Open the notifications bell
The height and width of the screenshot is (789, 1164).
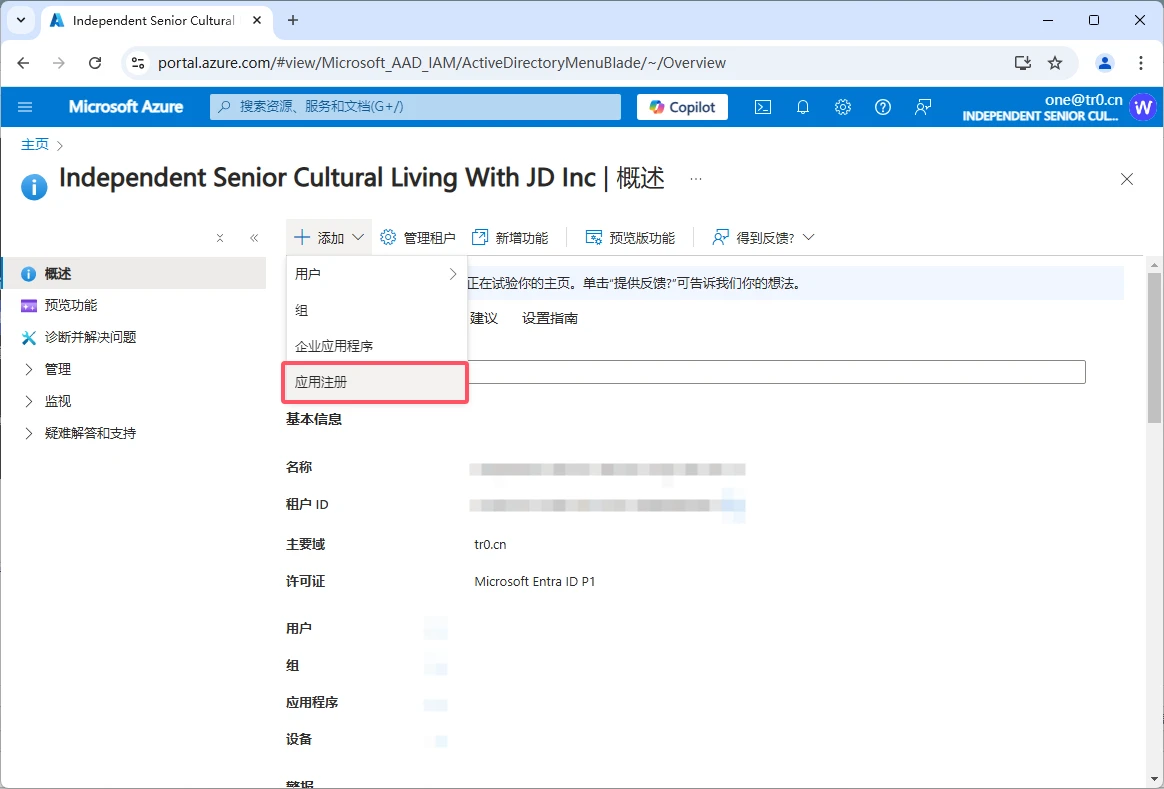[x=802, y=107]
